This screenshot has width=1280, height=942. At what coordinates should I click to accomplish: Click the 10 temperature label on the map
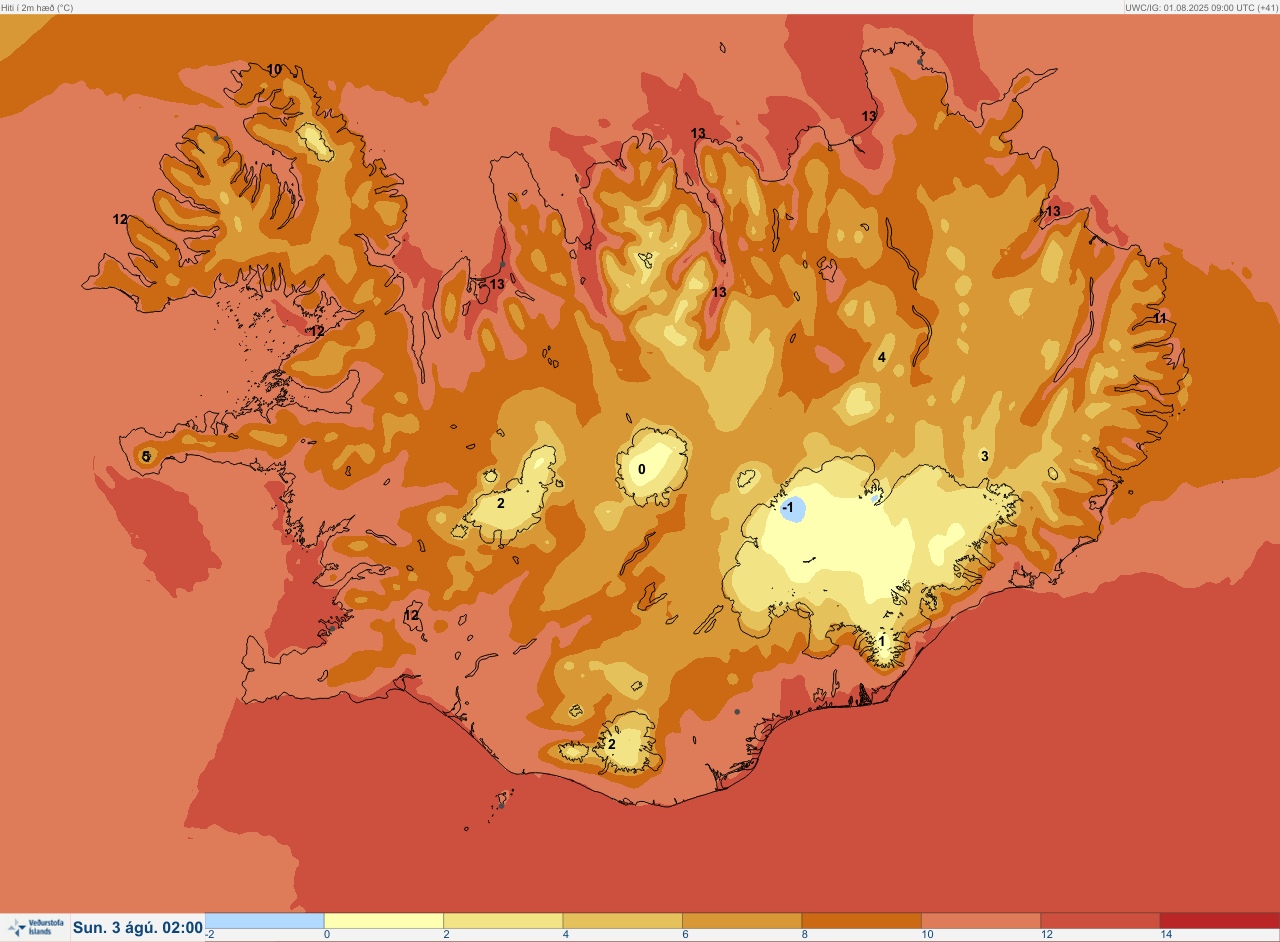click(274, 70)
